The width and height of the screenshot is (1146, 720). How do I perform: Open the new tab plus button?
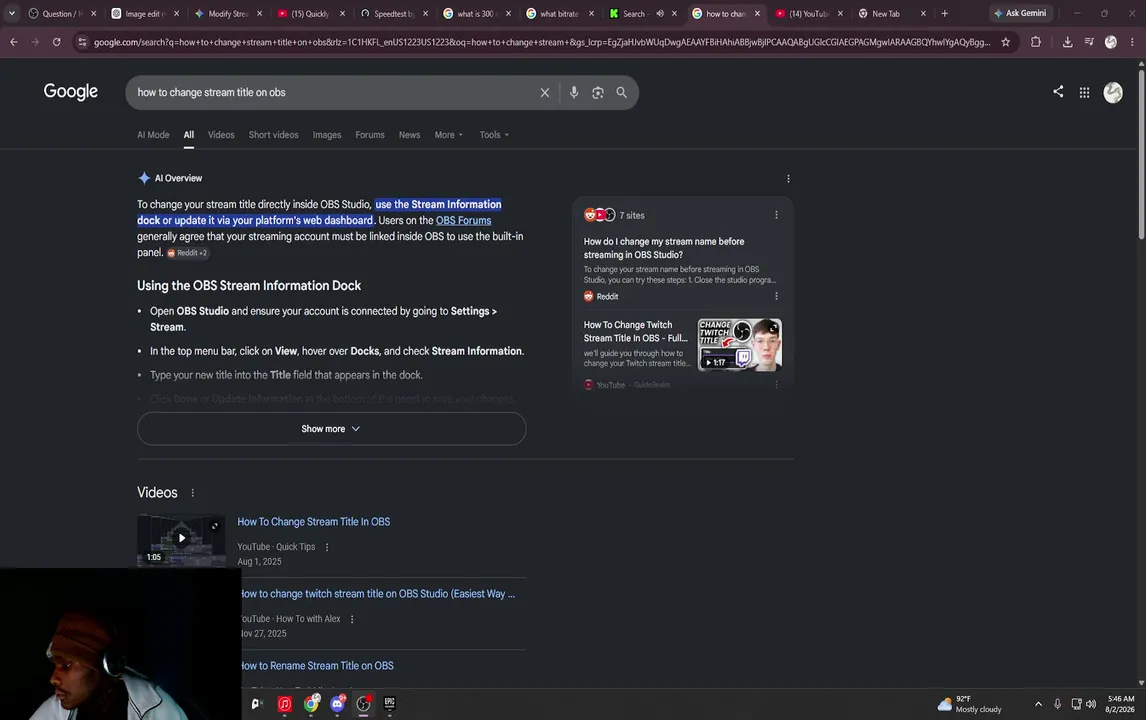pos(944,13)
